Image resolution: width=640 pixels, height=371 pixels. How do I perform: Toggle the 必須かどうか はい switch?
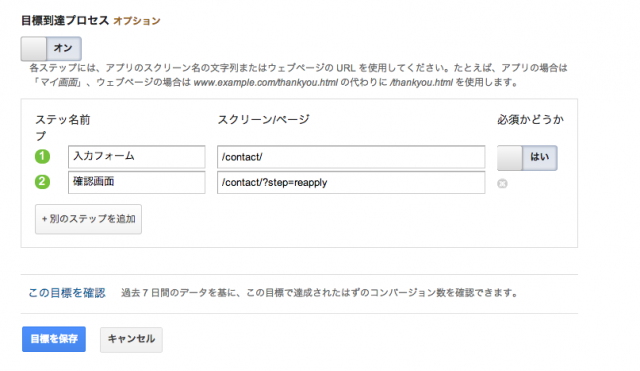click(x=527, y=158)
